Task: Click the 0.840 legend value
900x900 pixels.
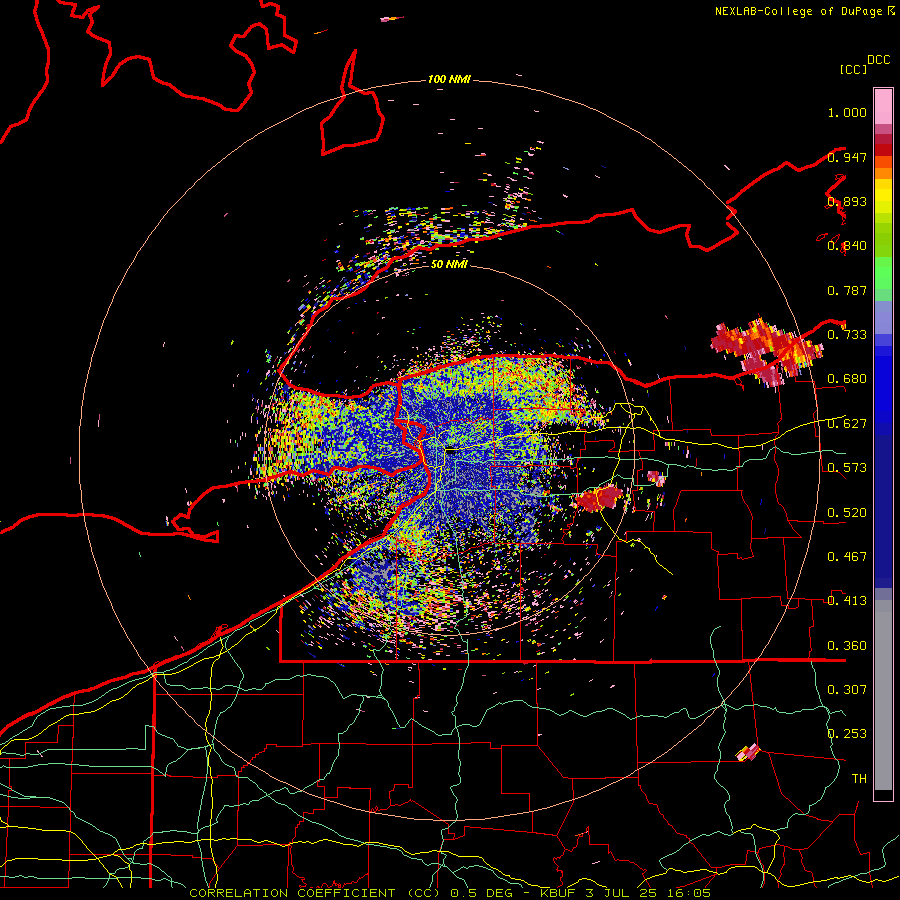Action: tap(847, 246)
